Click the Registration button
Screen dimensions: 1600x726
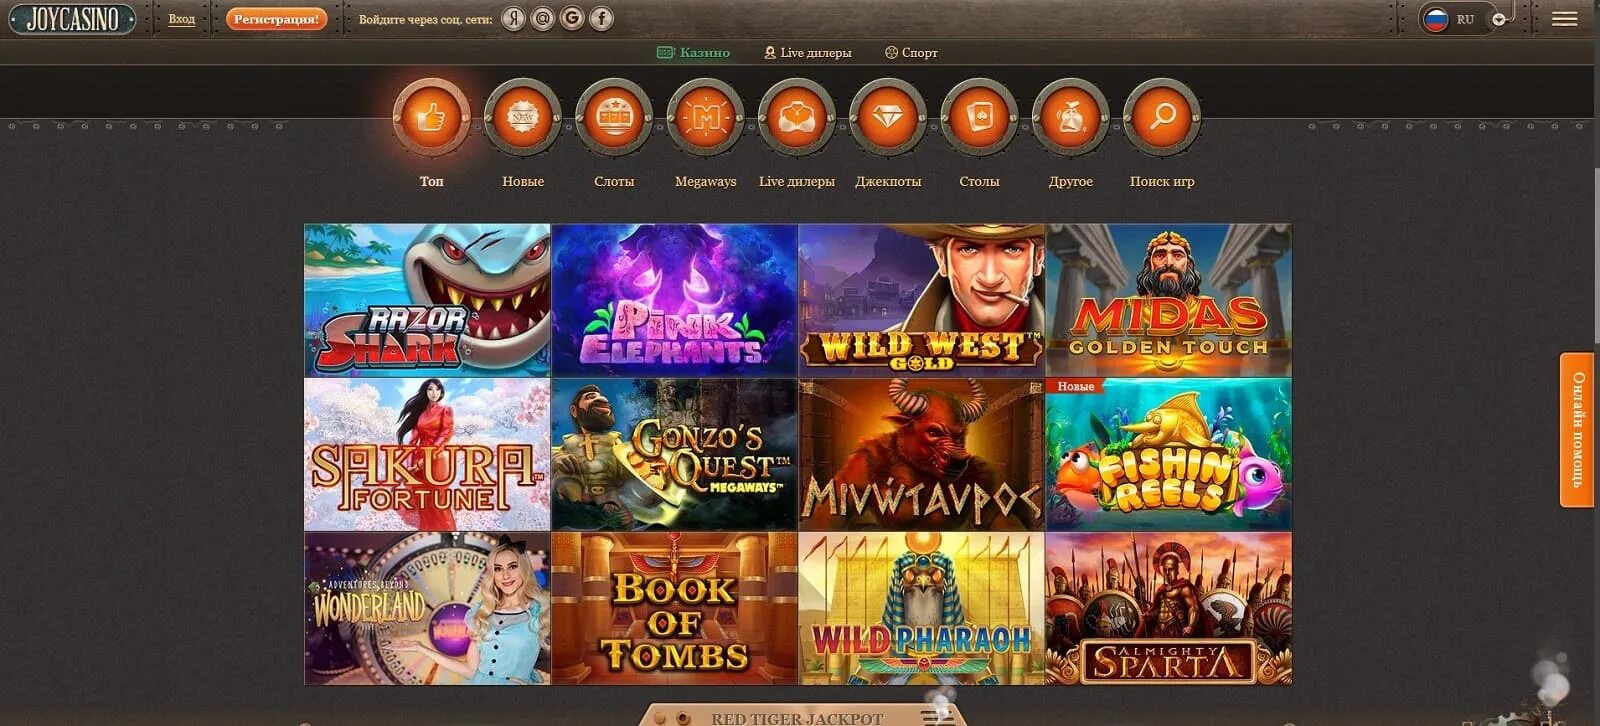click(x=276, y=19)
